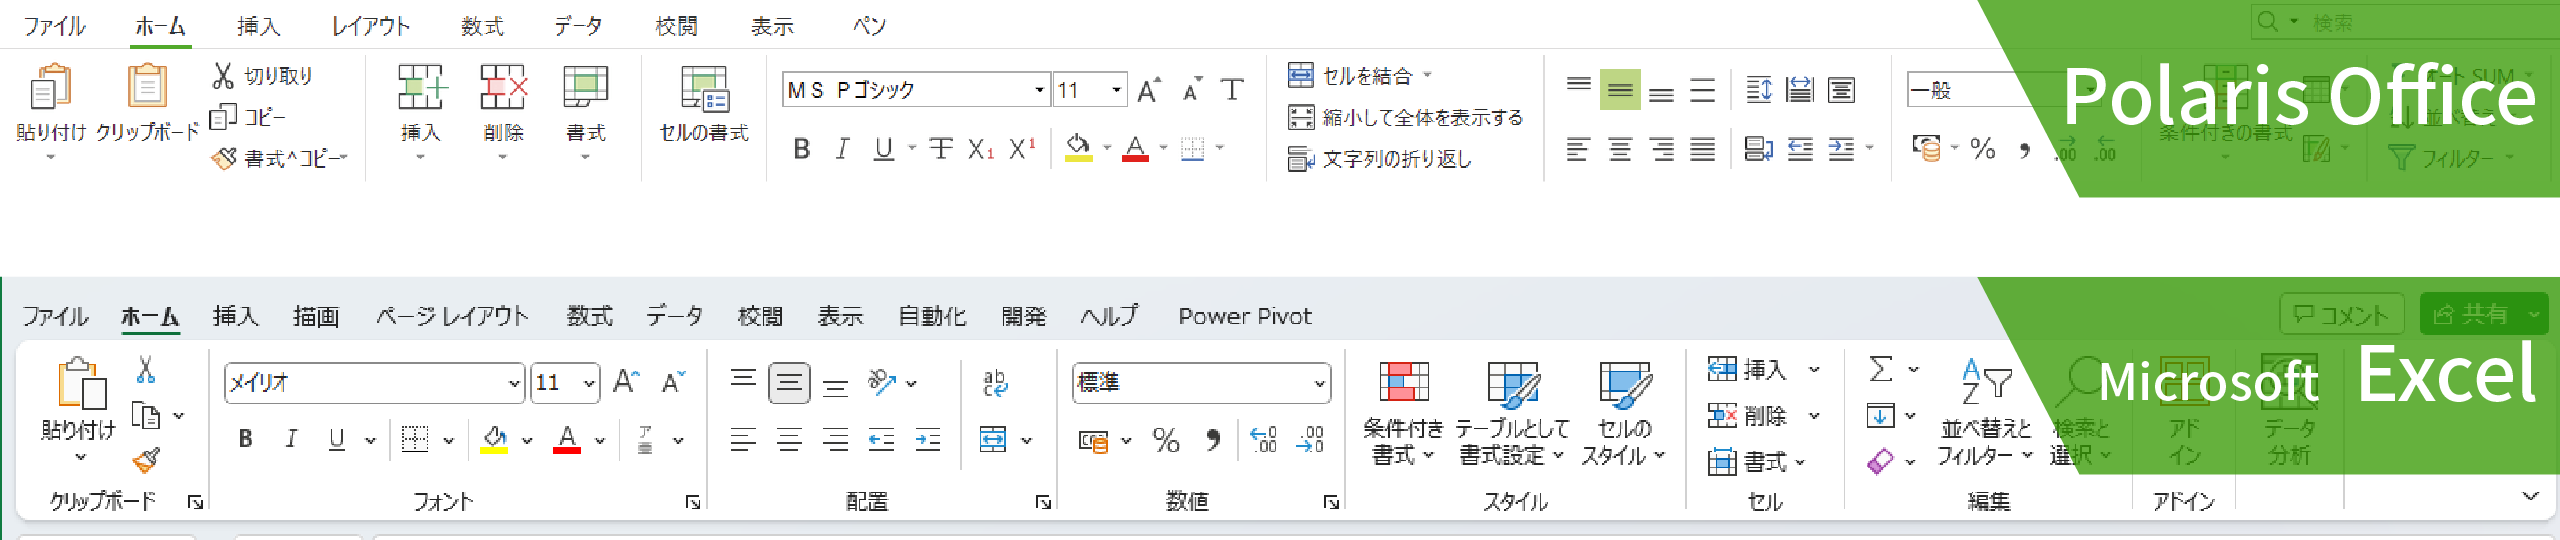The image size is (2560, 540).
Task: Click shrink to fit (縮小して全体を表示する) option
Action: point(1405,117)
